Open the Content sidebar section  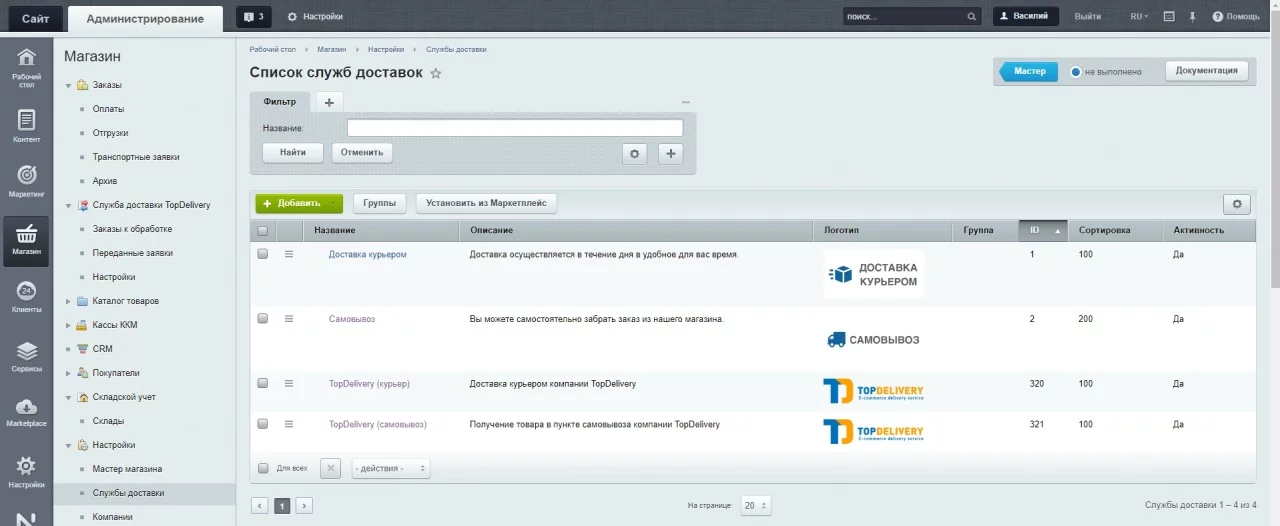pyautogui.click(x=26, y=126)
